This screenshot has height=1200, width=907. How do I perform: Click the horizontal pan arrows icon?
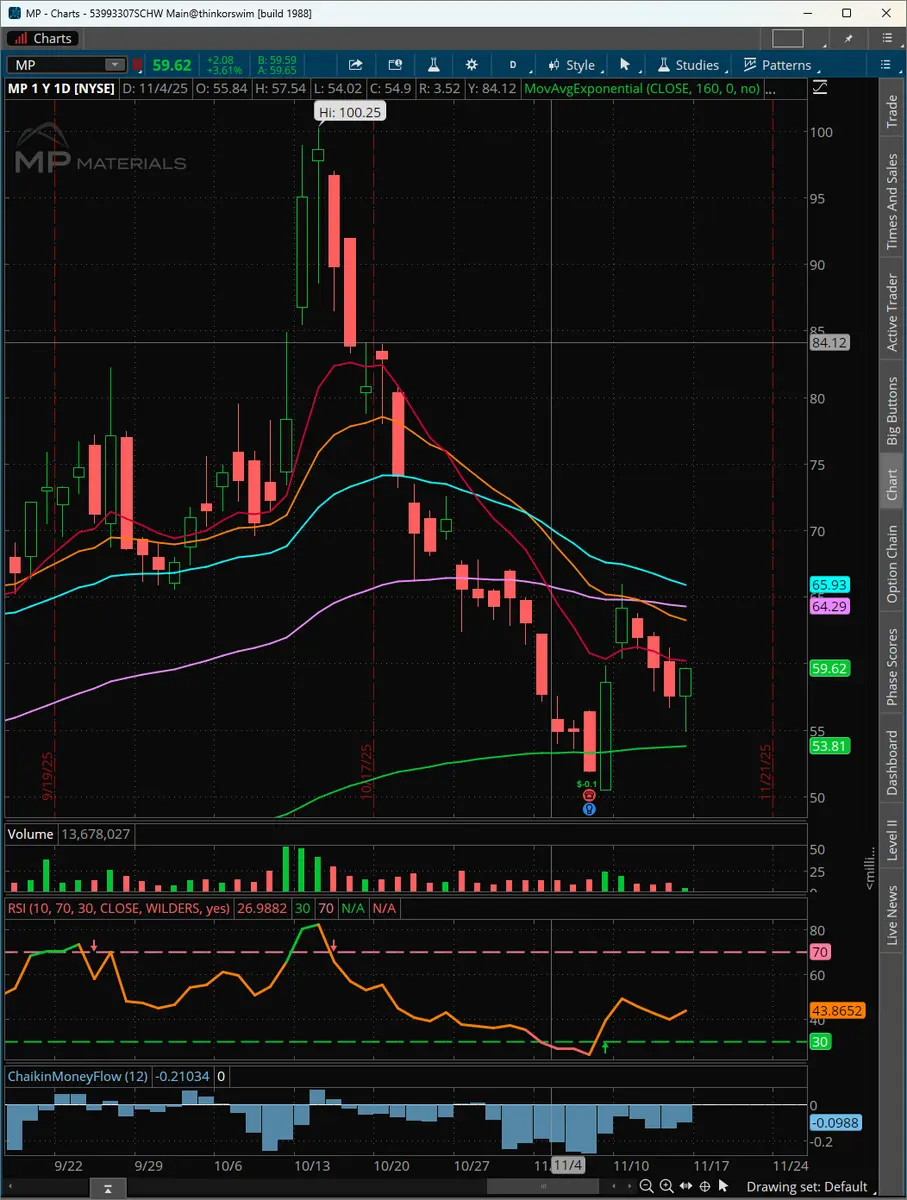point(686,1186)
